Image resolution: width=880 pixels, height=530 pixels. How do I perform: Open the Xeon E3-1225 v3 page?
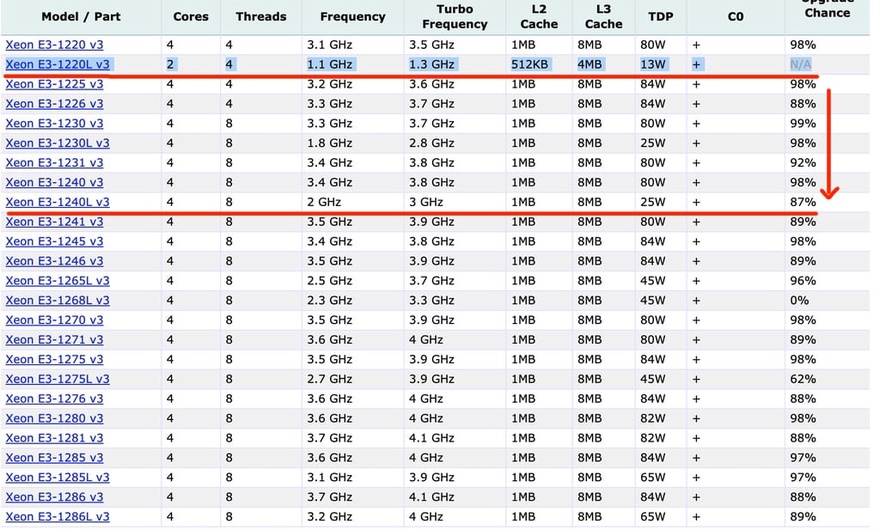[x=54, y=85]
